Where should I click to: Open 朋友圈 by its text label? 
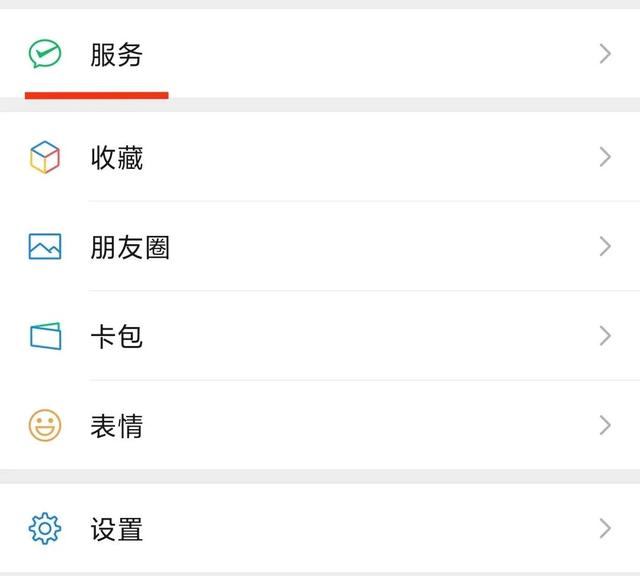point(130,247)
